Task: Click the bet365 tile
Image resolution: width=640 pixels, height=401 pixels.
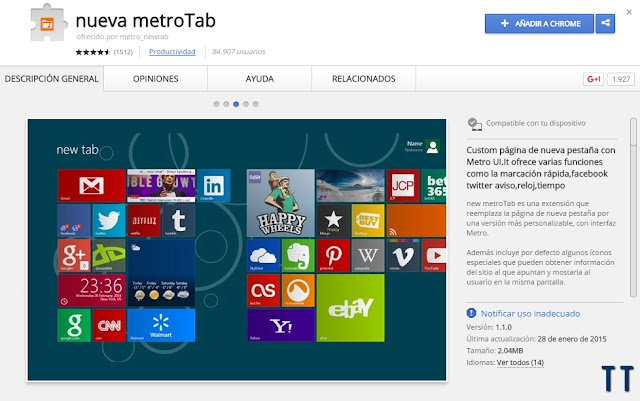Action: pyautogui.click(x=433, y=185)
